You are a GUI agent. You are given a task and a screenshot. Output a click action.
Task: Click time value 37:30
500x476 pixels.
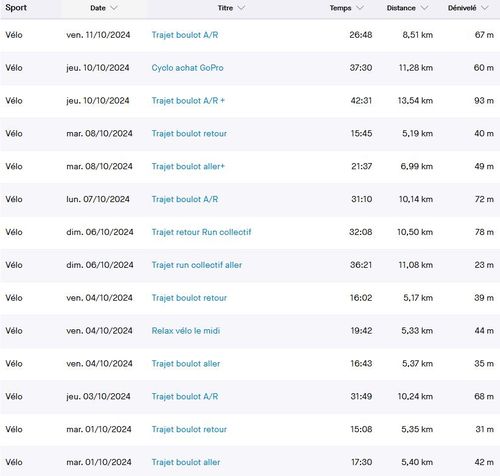tap(361, 68)
